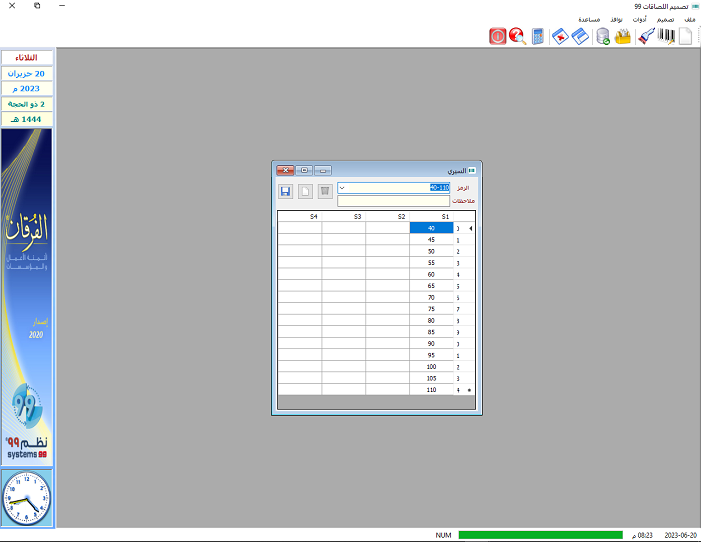This screenshot has height=542, width=701.
Task: Click the new record page button in dialog
Action: pos(305,191)
